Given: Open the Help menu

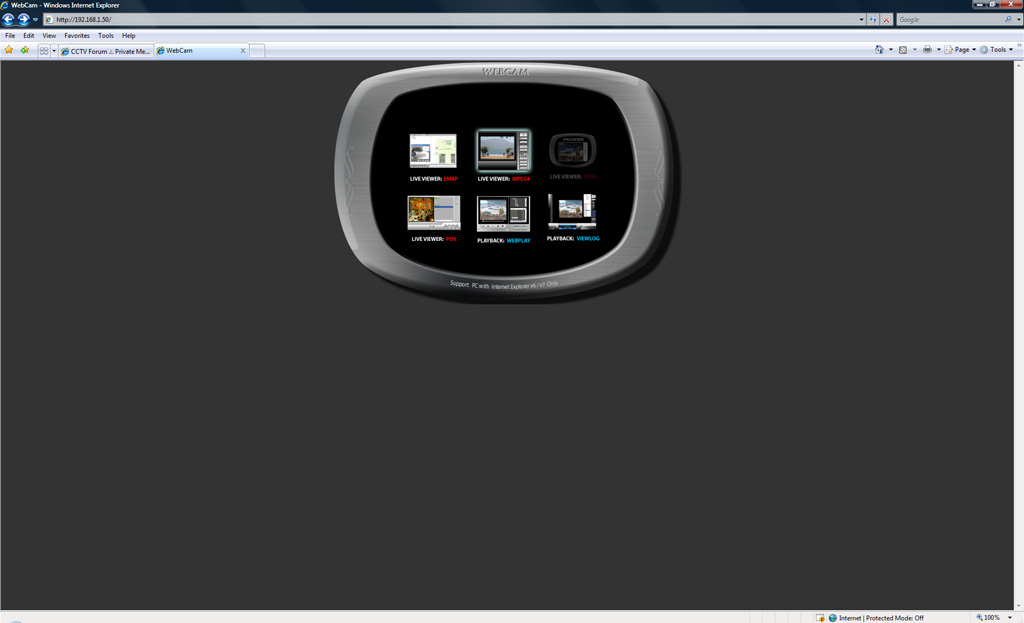Looking at the screenshot, I should click(x=128, y=35).
